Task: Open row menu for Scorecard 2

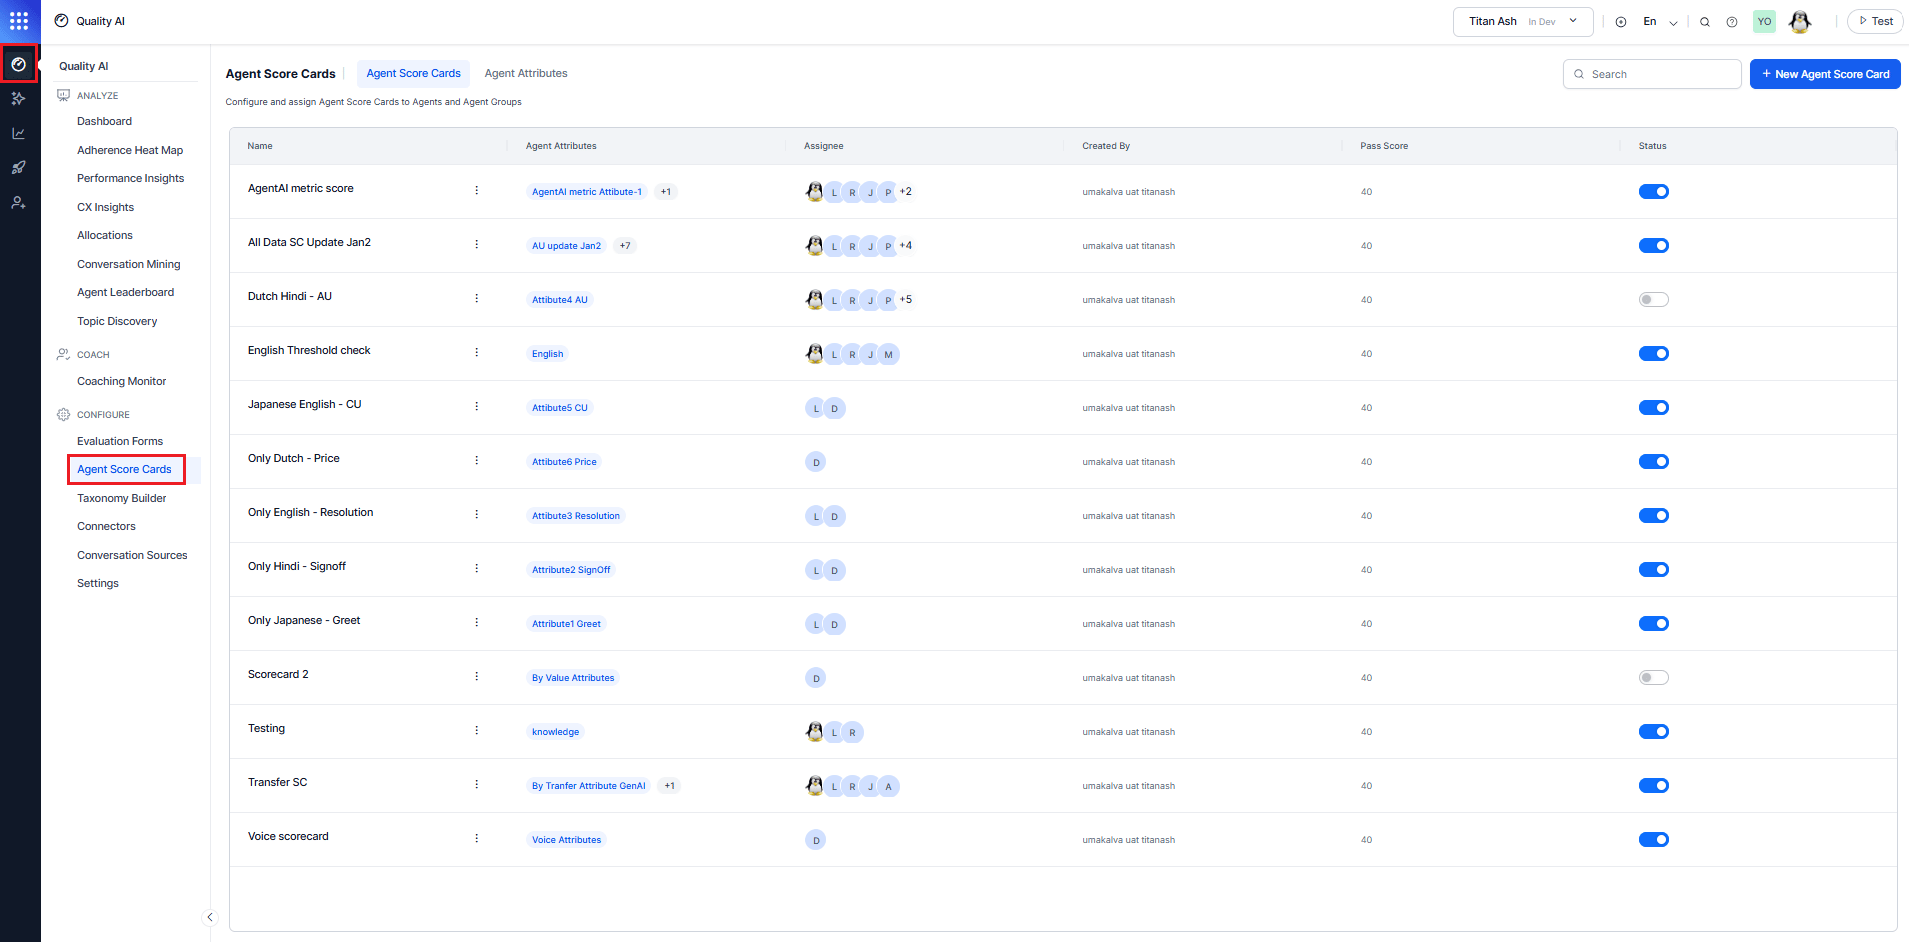Action: point(476,676)
